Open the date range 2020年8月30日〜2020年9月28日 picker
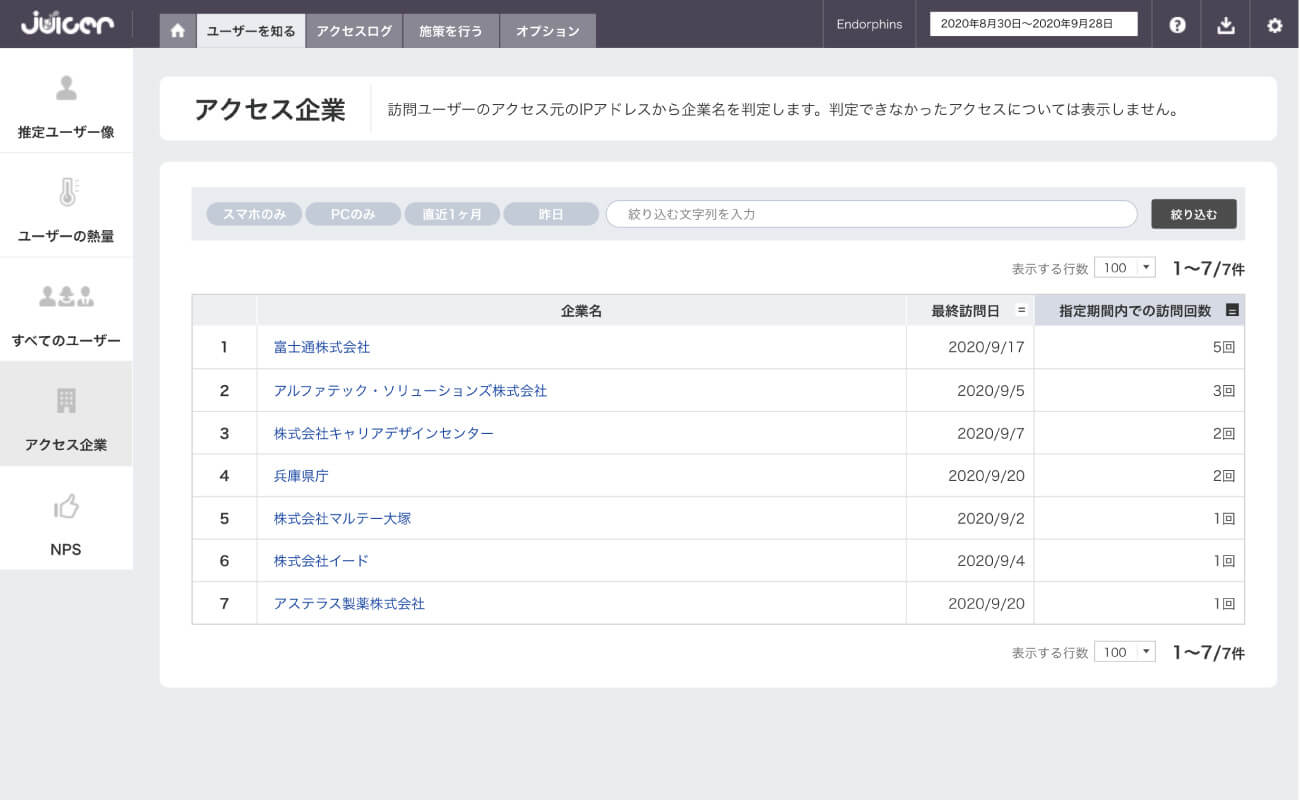1300x800 pixels. click(1034, 24)
